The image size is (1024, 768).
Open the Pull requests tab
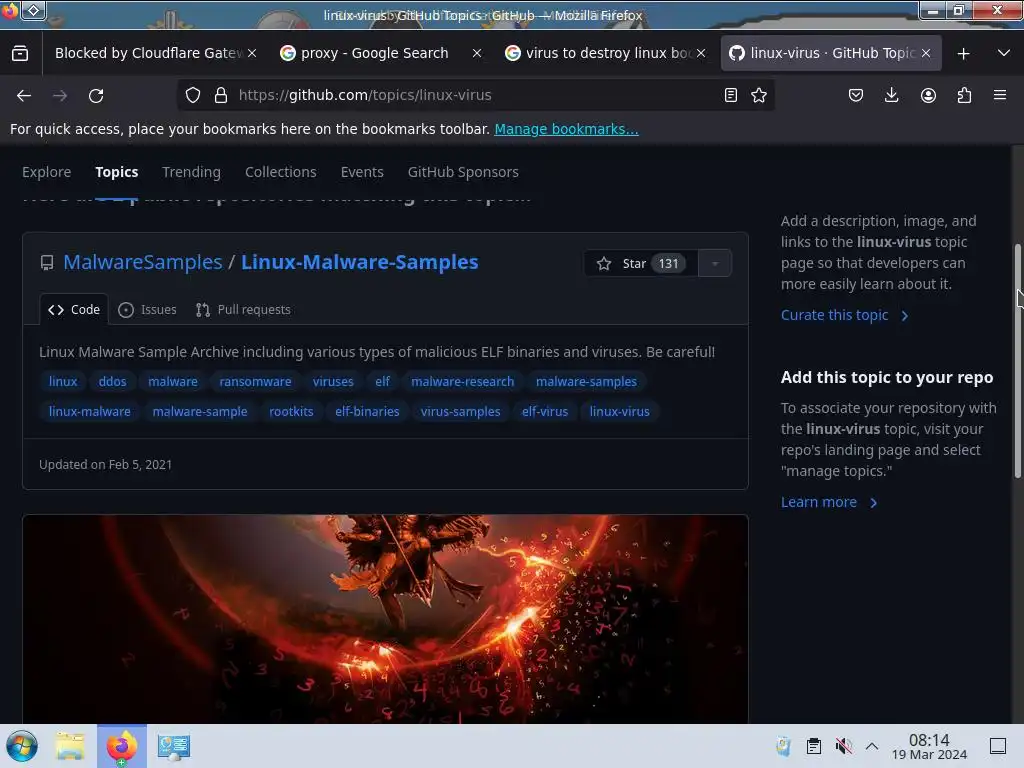pyautogui.click(x=243, y=310)
